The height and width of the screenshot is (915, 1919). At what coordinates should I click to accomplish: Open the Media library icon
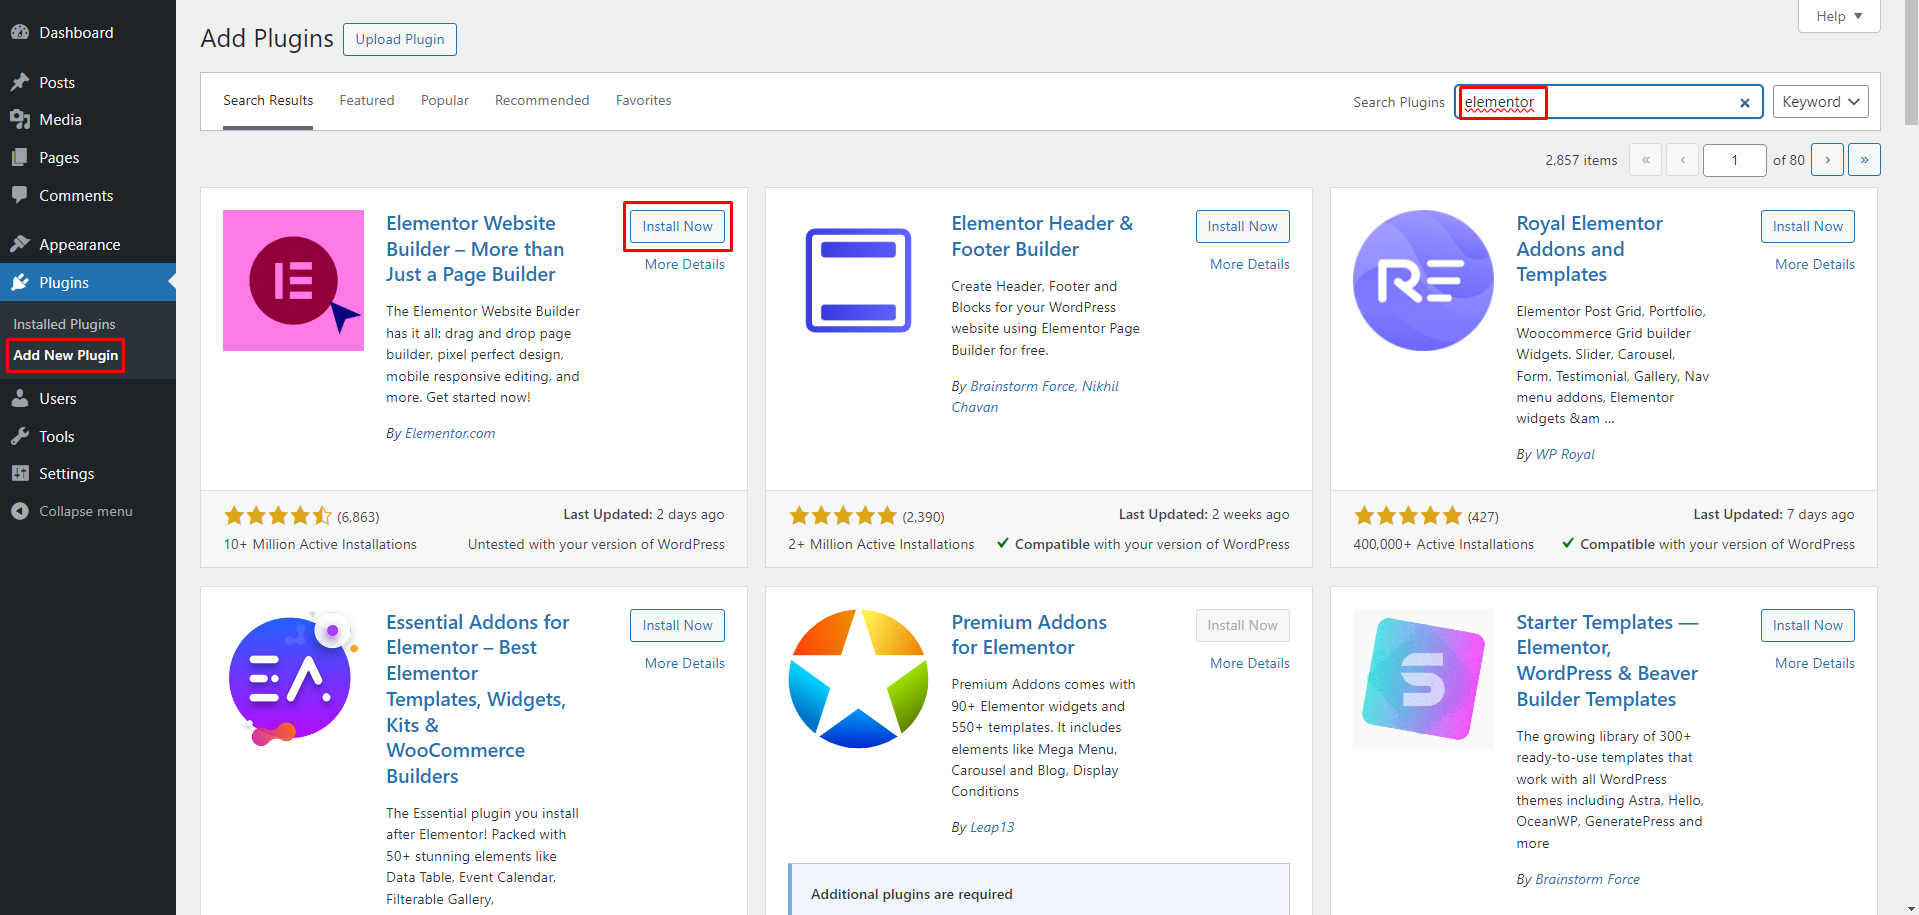(x=20, y=119)
